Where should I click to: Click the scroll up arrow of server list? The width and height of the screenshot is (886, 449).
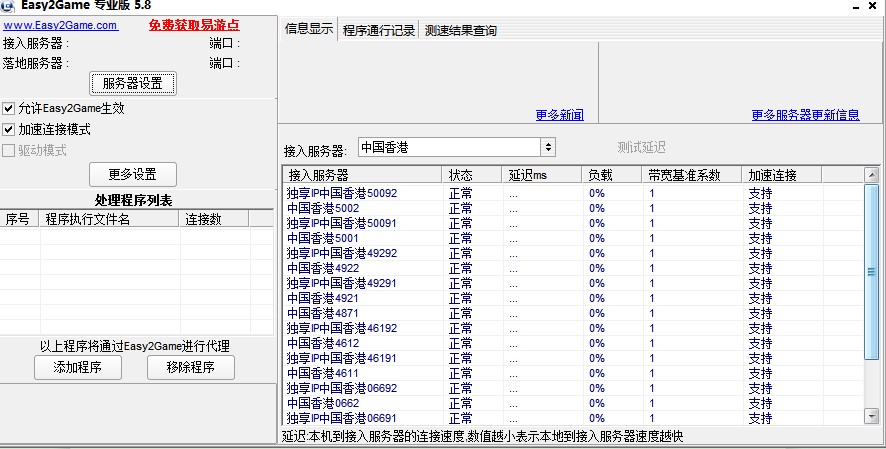(x=871, y=175)
